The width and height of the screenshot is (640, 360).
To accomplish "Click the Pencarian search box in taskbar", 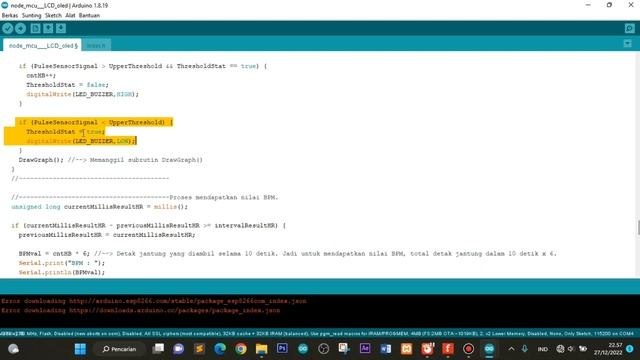I will click(x=119, y=349).
